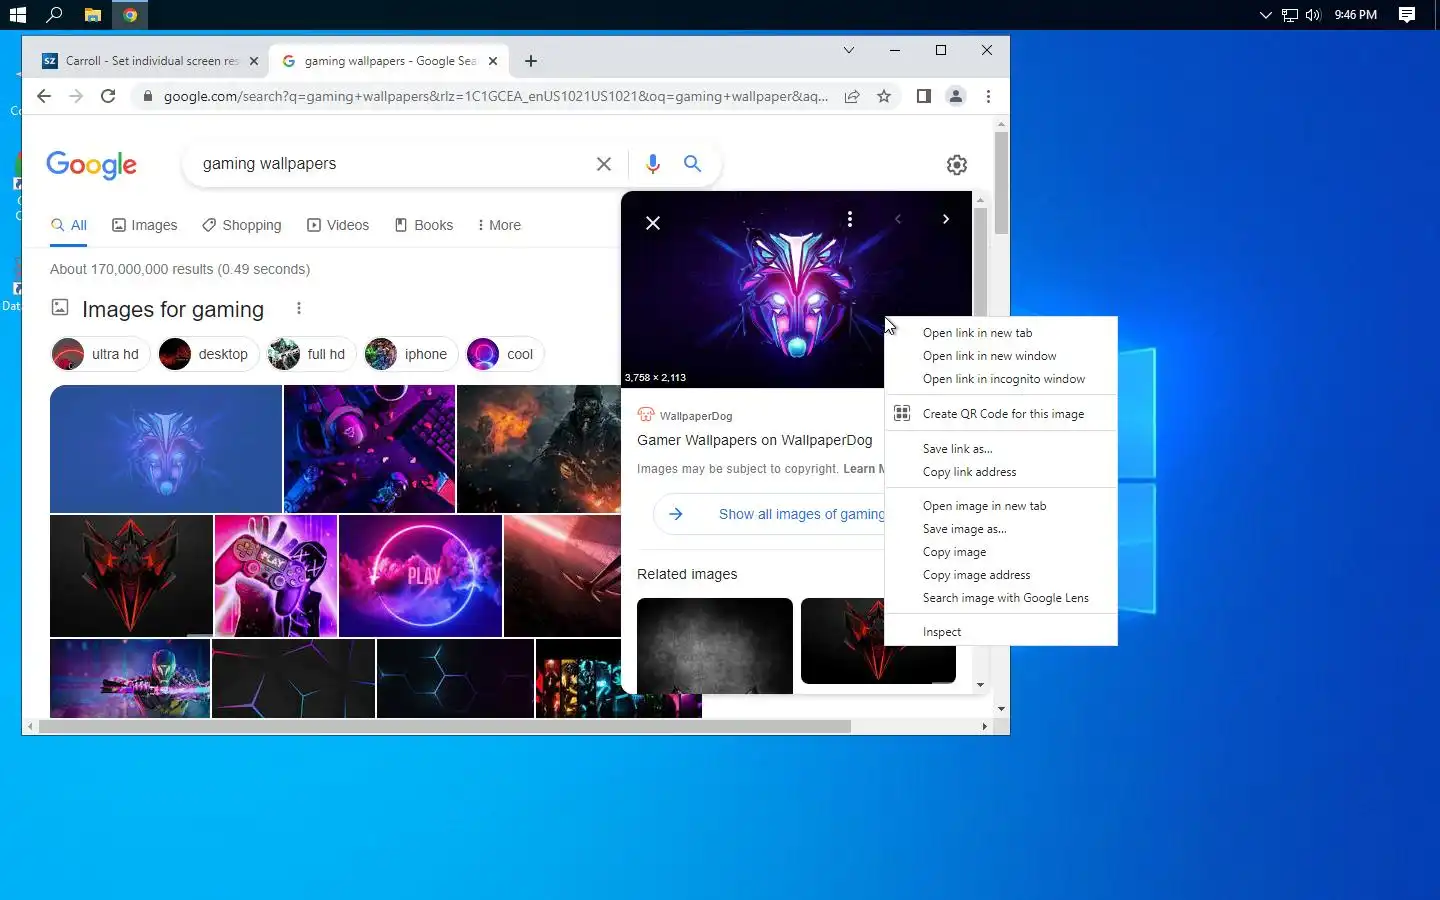
Task: Open image preview three-dot options
Action: click(850, 219)
